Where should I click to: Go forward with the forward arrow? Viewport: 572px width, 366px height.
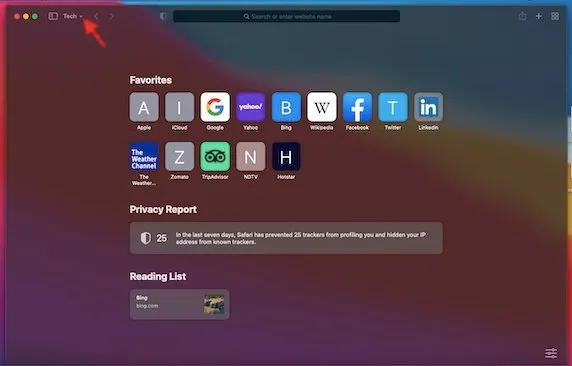coord(112,16)
